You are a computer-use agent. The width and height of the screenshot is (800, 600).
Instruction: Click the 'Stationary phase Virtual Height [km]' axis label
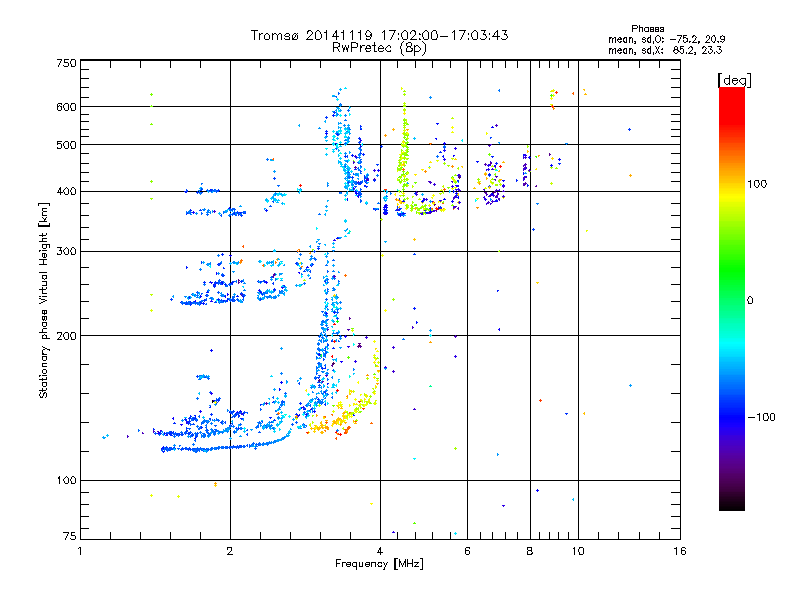point(43,300)
